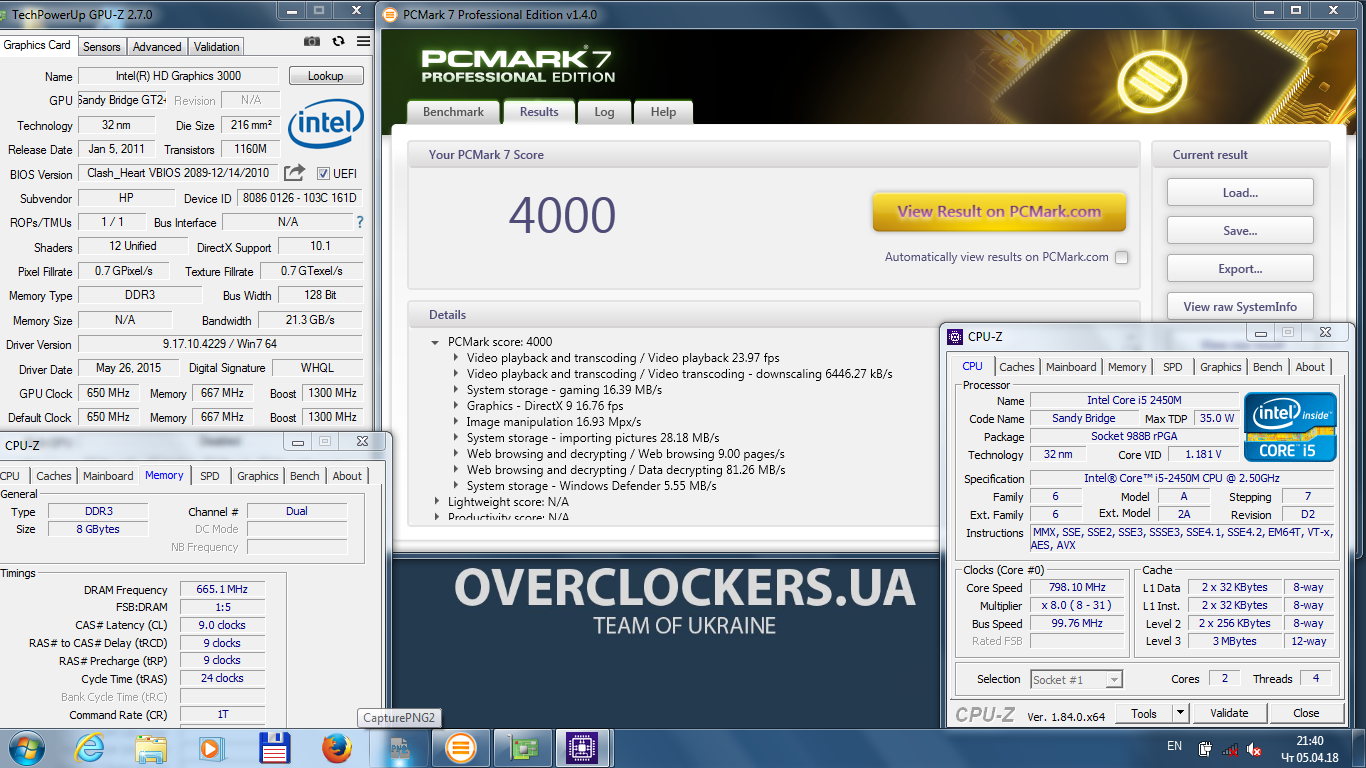The height and width of the screenshot is (768, 1366).
Task: Expand System storage - gaming row
Action: point(456,390)
